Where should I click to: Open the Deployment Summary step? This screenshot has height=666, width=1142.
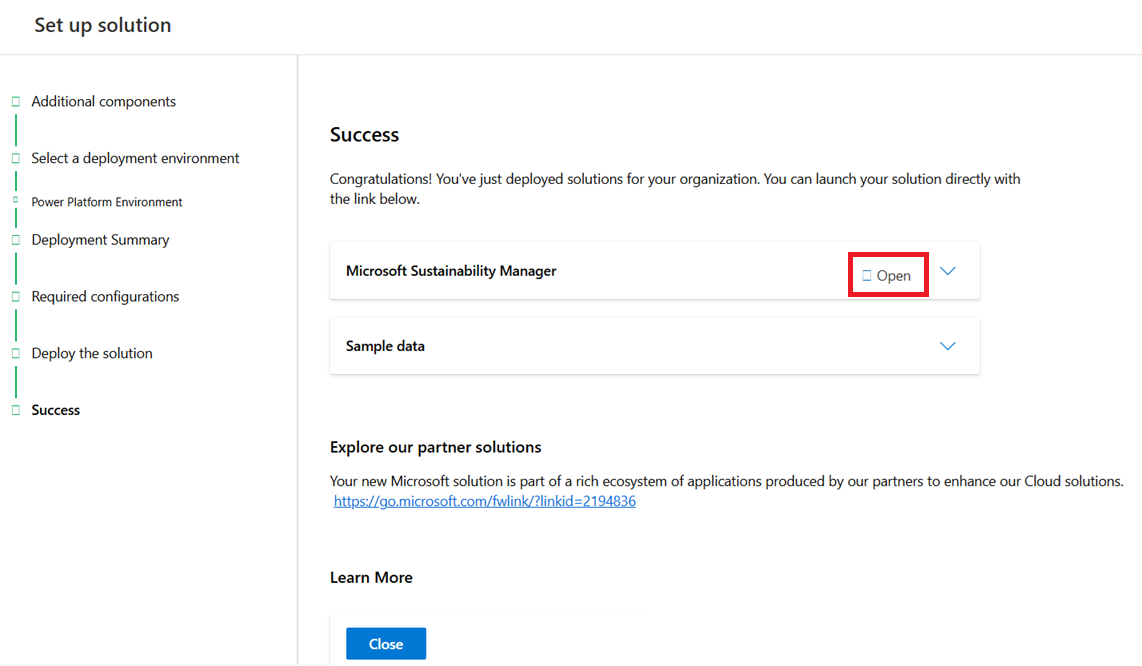[x=100, y=240]
